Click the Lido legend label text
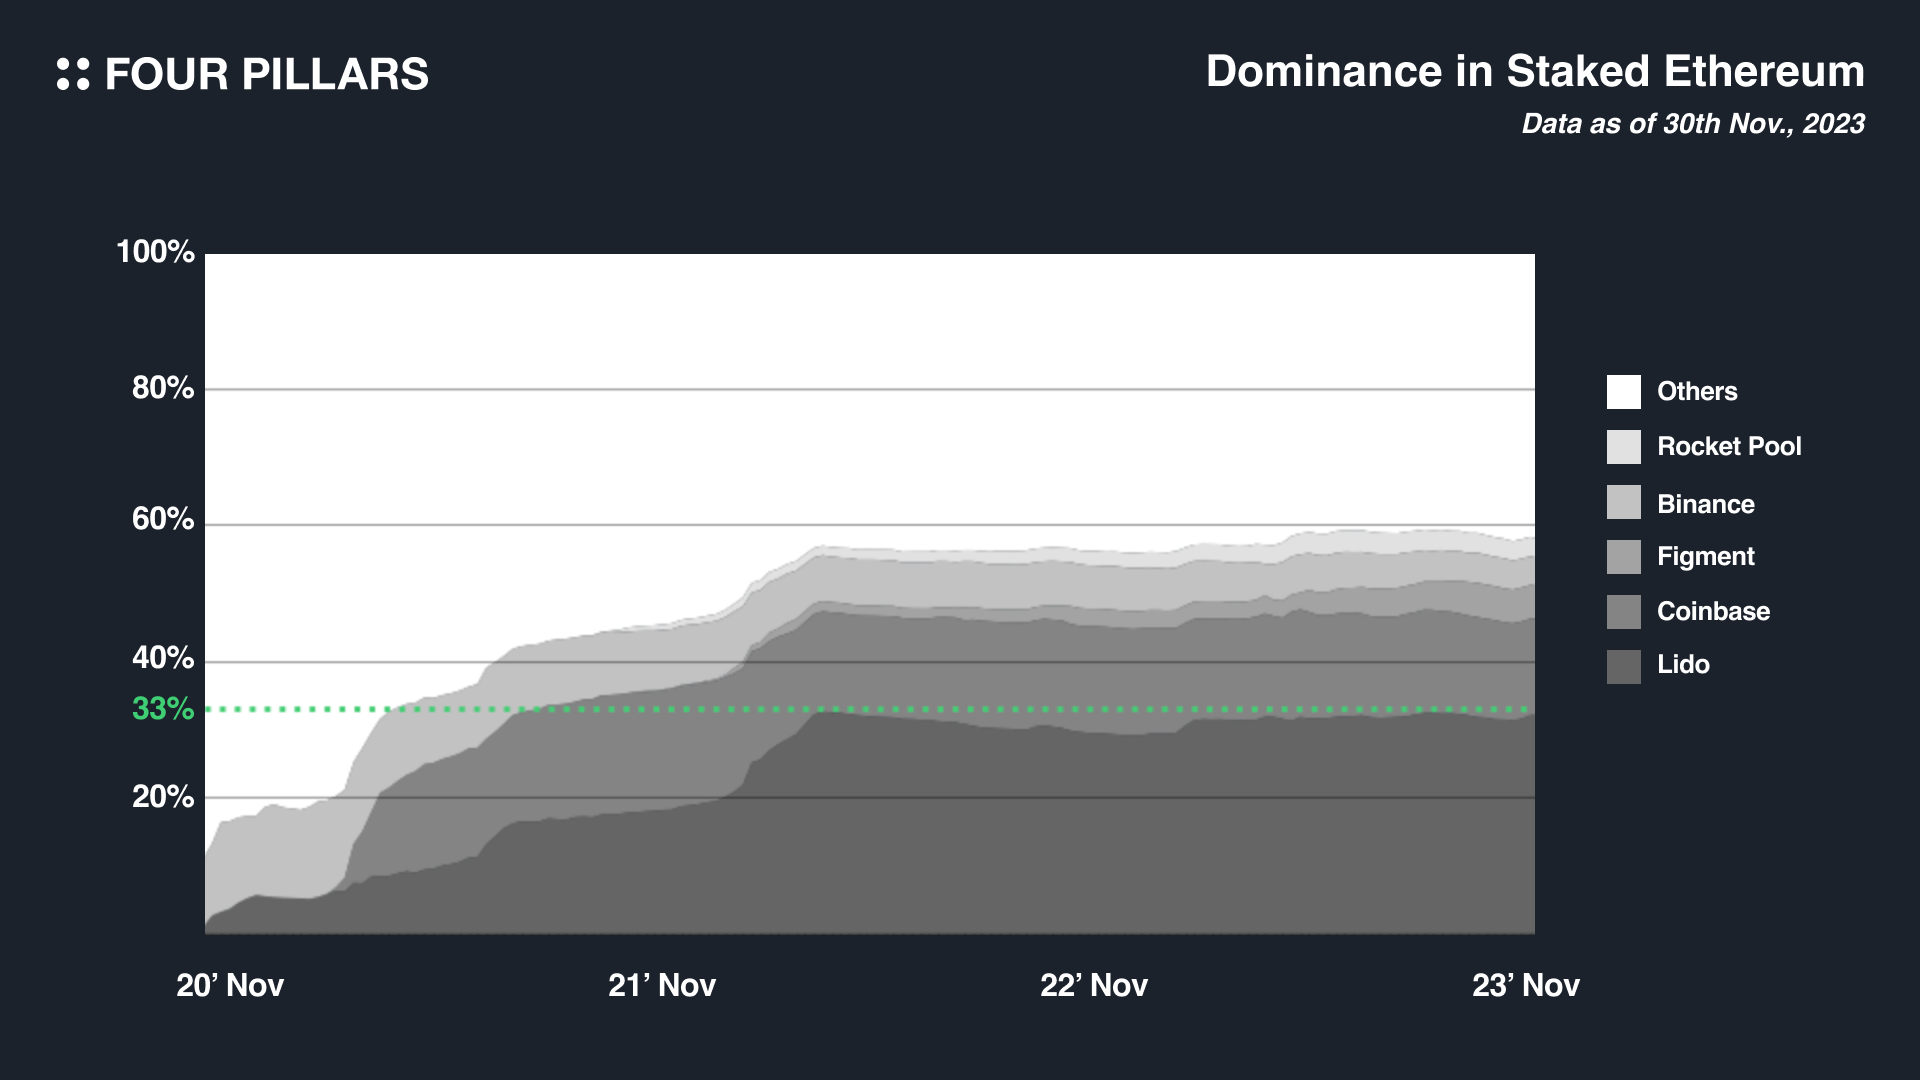 point(1683,665)
